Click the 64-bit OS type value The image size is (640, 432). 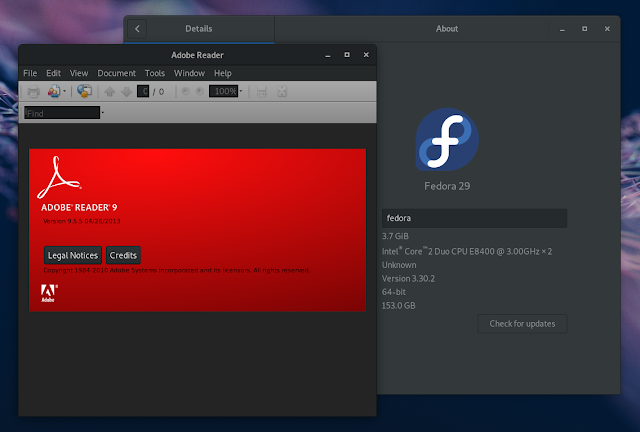click(x=394, y=292)
